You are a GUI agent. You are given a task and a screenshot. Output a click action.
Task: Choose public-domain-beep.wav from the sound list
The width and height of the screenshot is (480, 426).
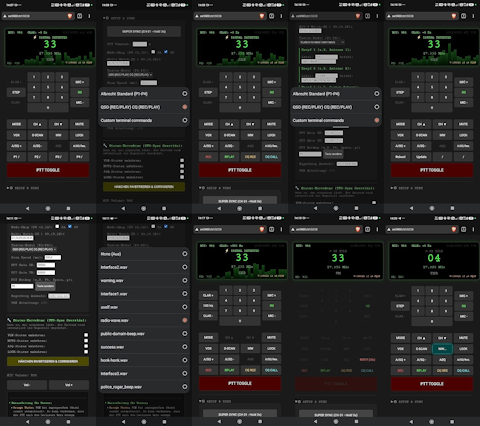coord(144,334)
